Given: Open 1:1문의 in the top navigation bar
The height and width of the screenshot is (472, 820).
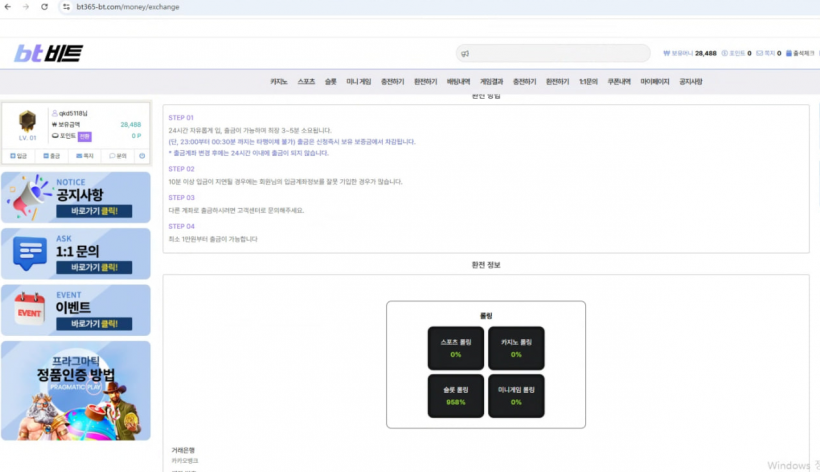Looking at the screenshot, I should coord(588,82).
